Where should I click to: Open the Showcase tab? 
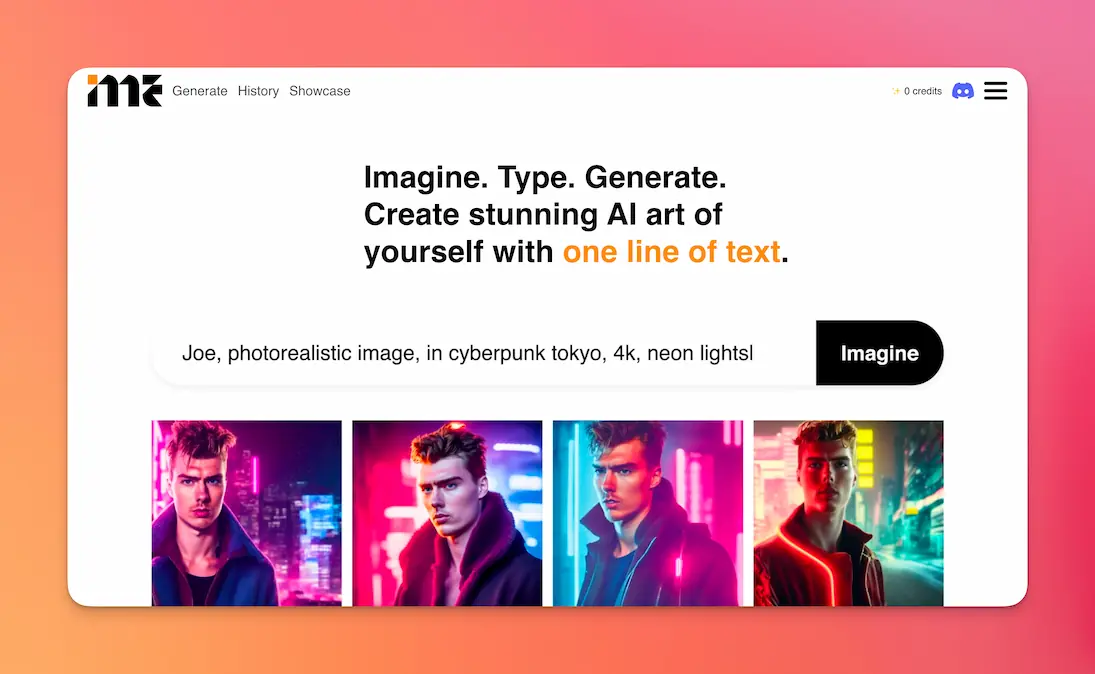(320, 91)
